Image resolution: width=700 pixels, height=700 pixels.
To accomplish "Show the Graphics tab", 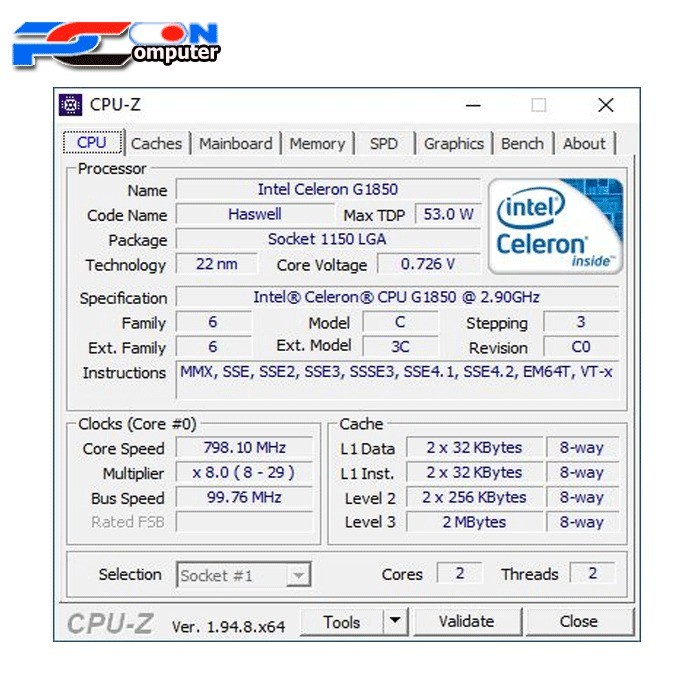I will pyautogui.click(x=453, y=143).
